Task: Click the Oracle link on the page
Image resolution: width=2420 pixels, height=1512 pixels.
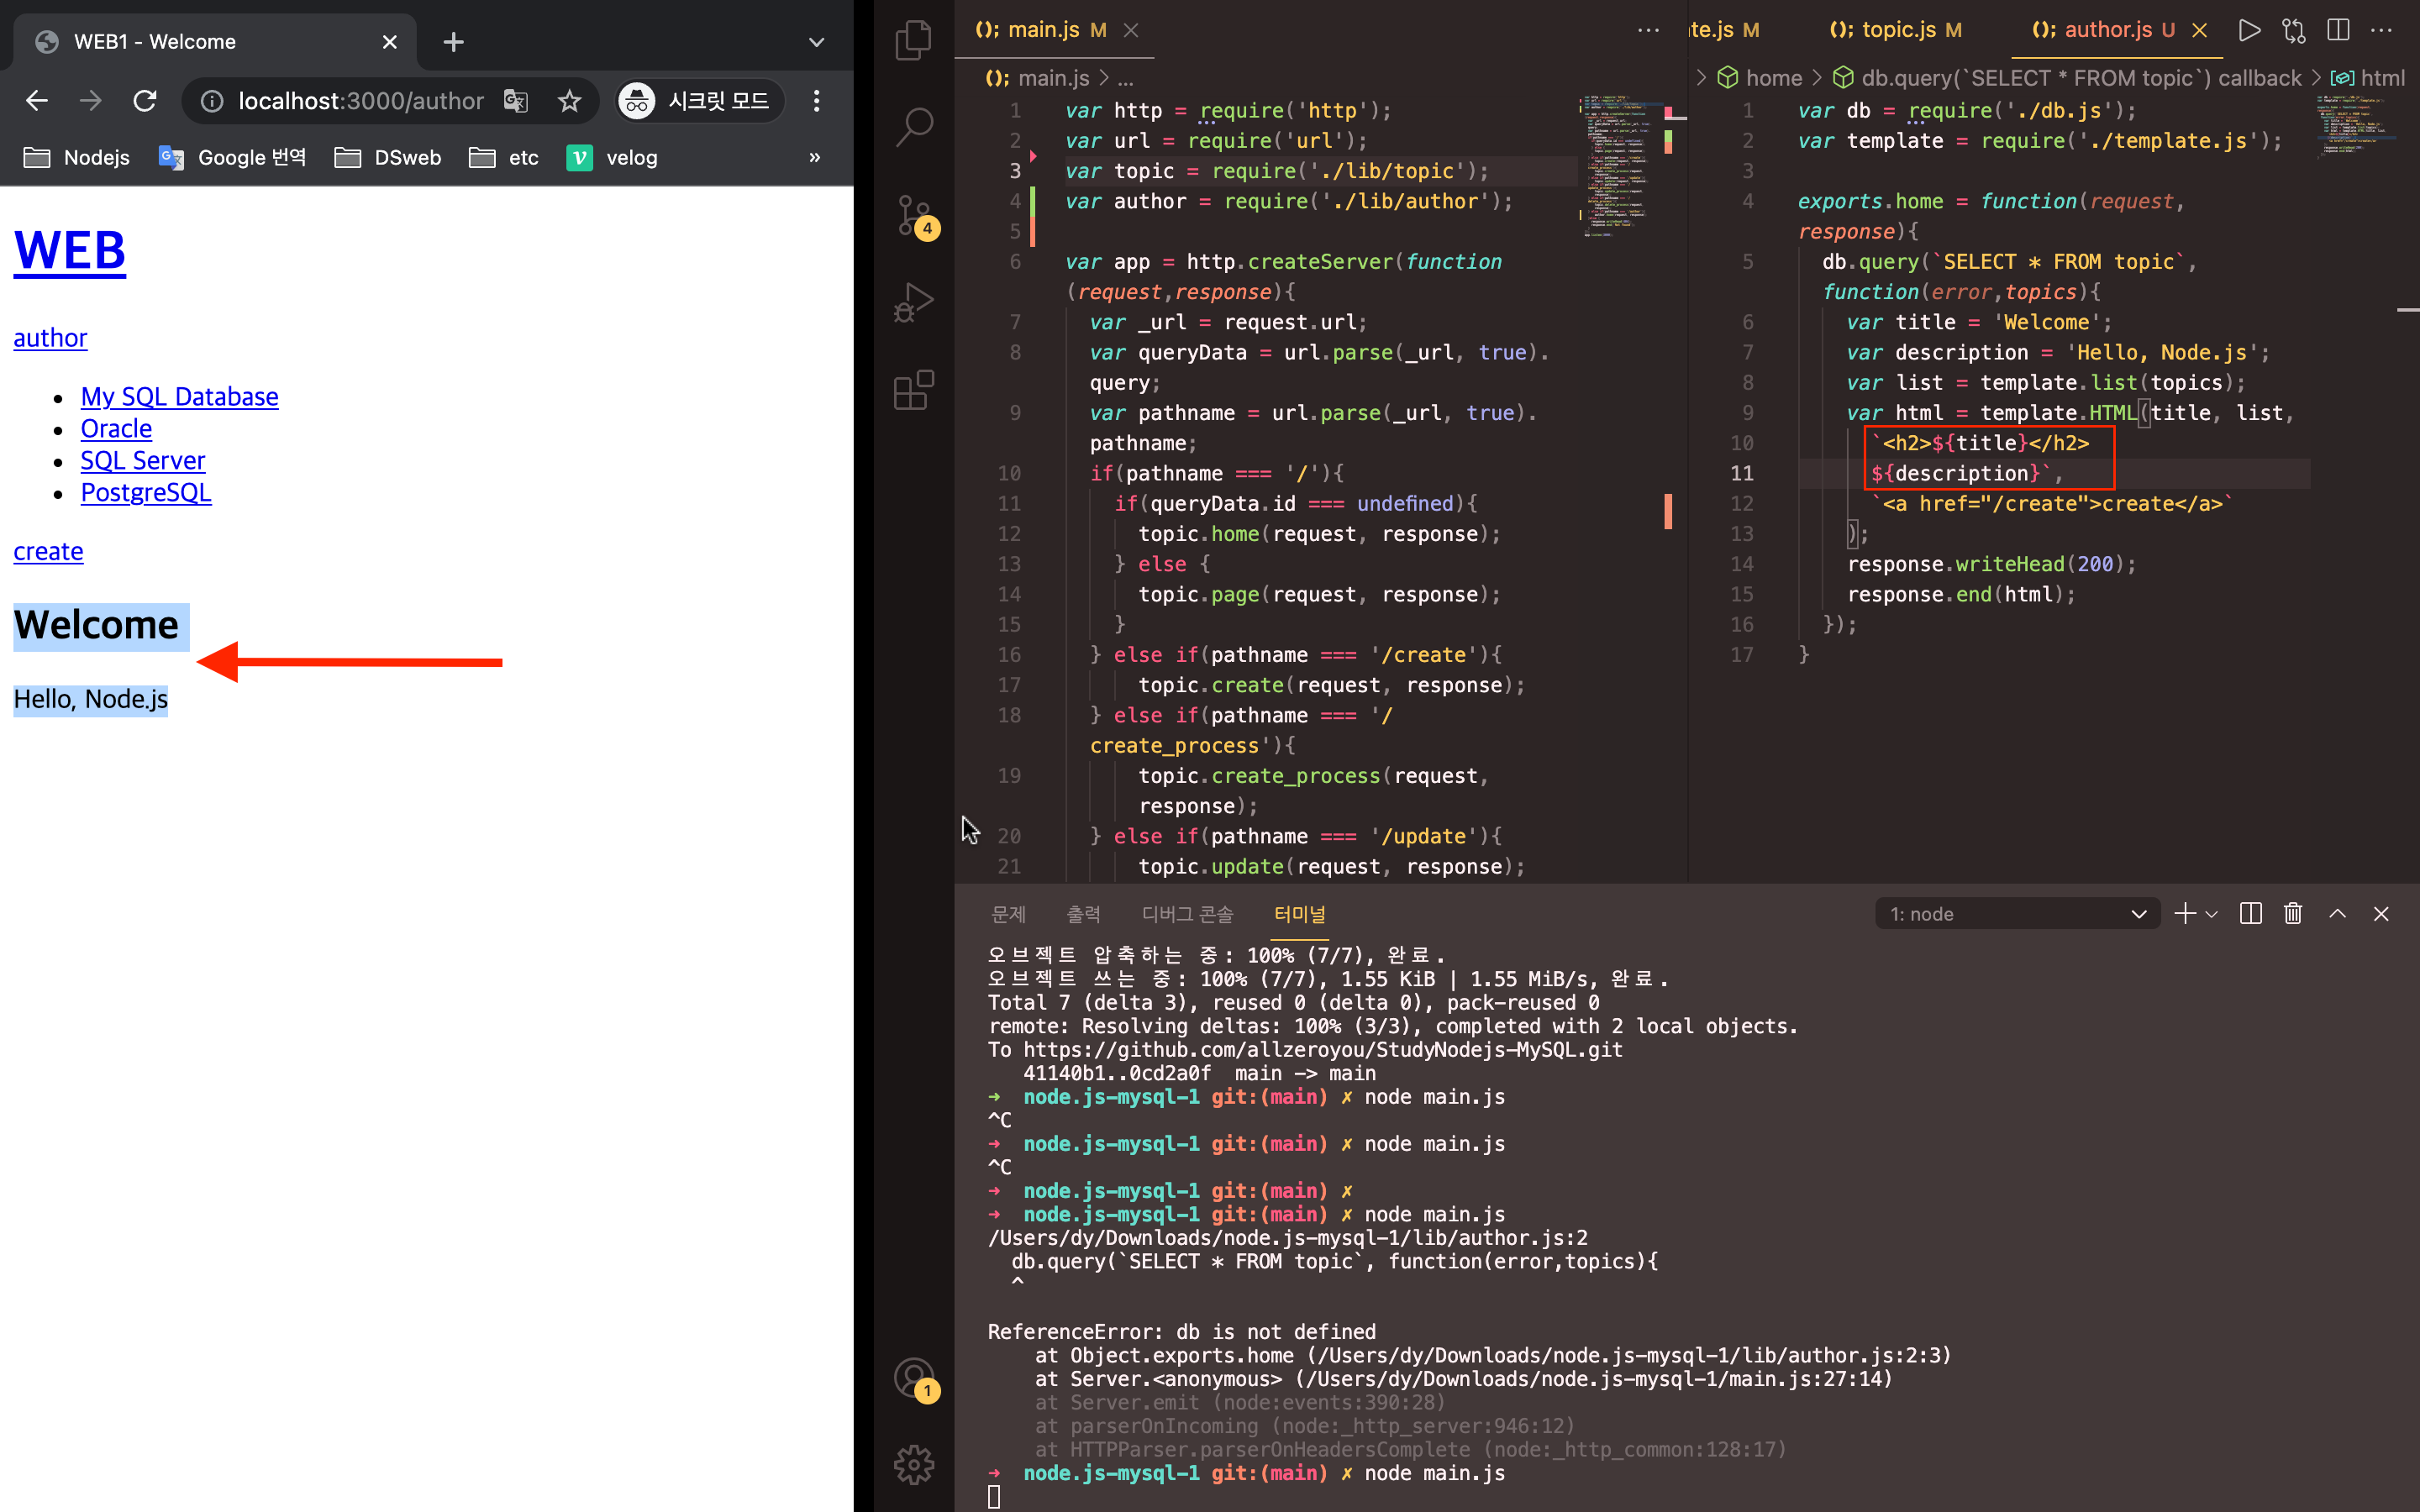Action: (x=116, y=428)
